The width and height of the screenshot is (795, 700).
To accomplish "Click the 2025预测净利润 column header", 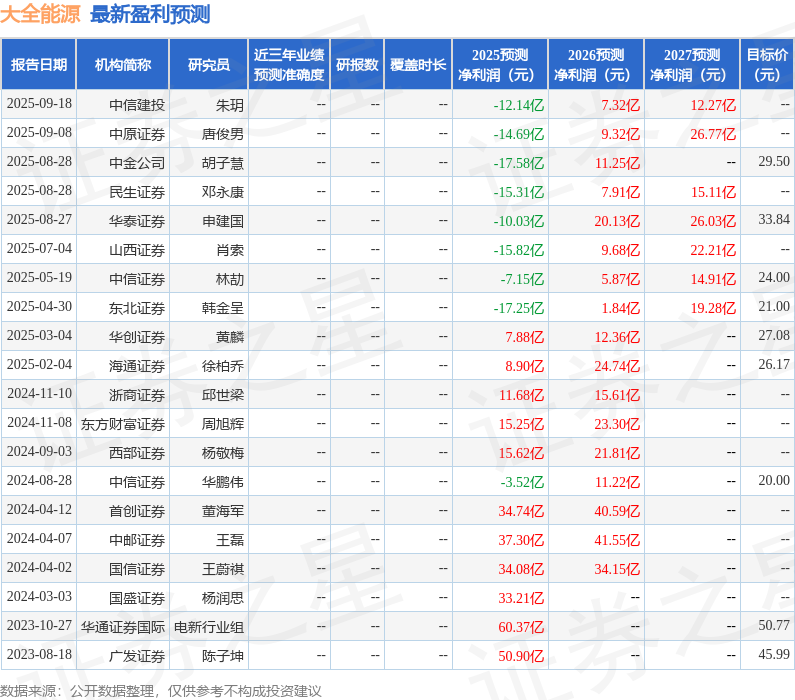I will pyautogui.click(x=500, y=65).
